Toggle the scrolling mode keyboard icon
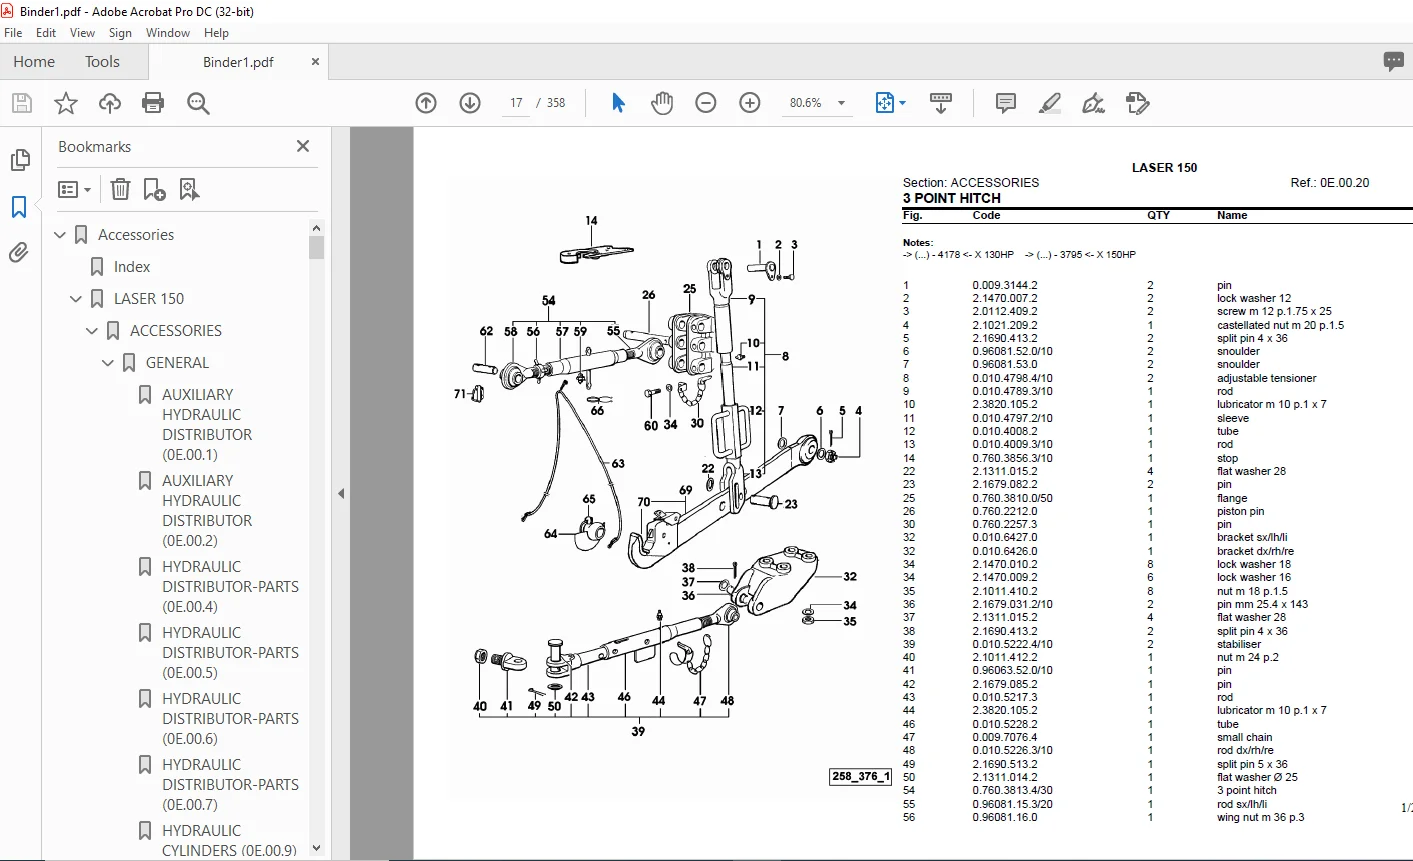1413x861 pixels. point(941,103)
